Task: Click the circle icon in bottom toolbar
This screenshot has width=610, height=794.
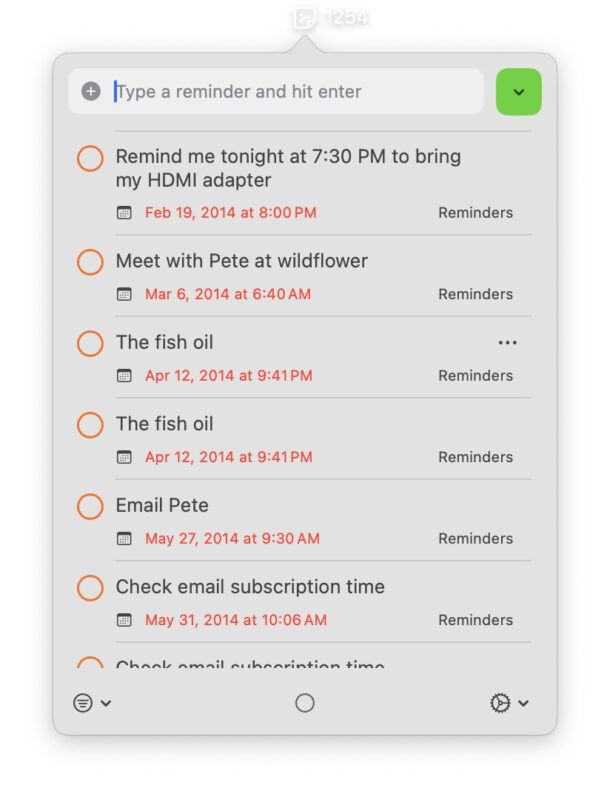Action: (305, 703)
